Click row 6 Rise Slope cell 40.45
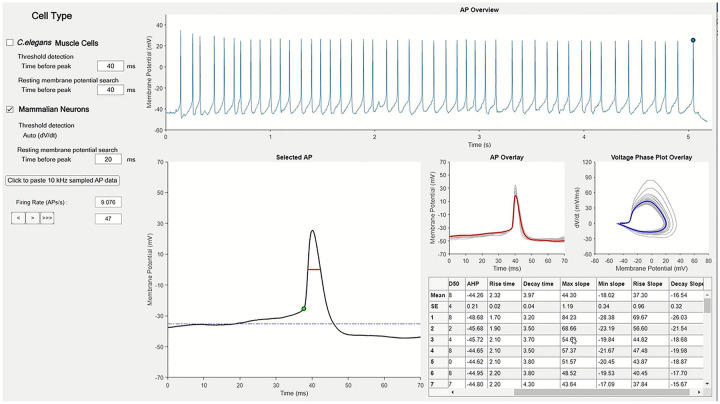This screenshot has width=720, height=404. click(650, 373)
